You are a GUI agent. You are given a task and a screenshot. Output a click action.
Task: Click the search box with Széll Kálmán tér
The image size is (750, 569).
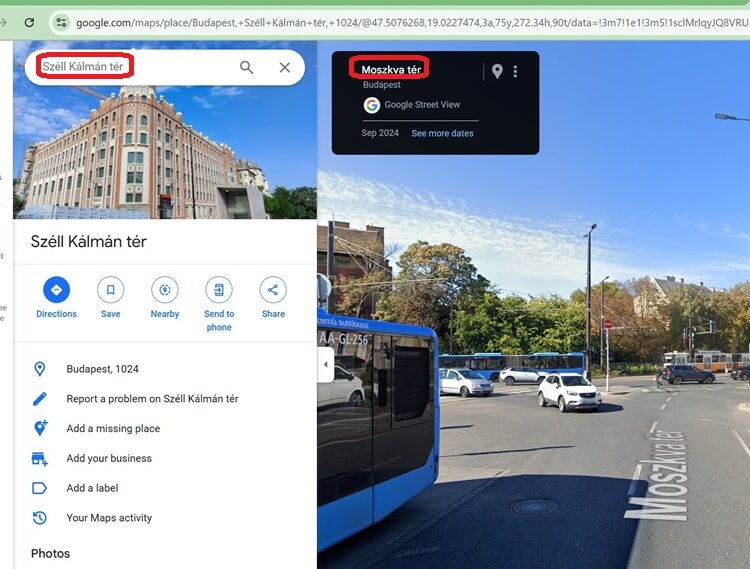click(130, 67)
